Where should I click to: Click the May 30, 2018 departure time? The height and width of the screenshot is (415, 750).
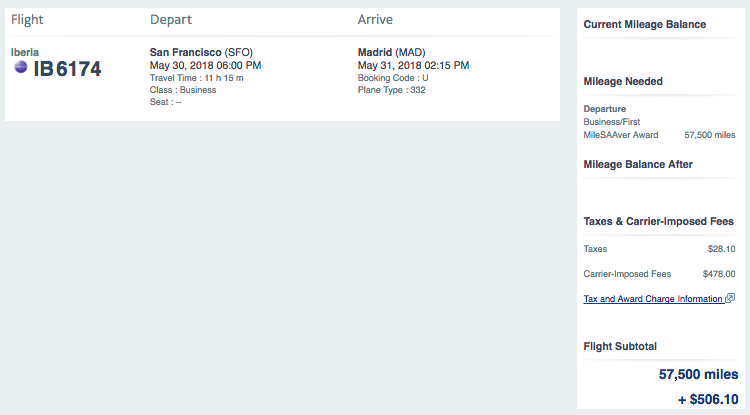(205, 66)
